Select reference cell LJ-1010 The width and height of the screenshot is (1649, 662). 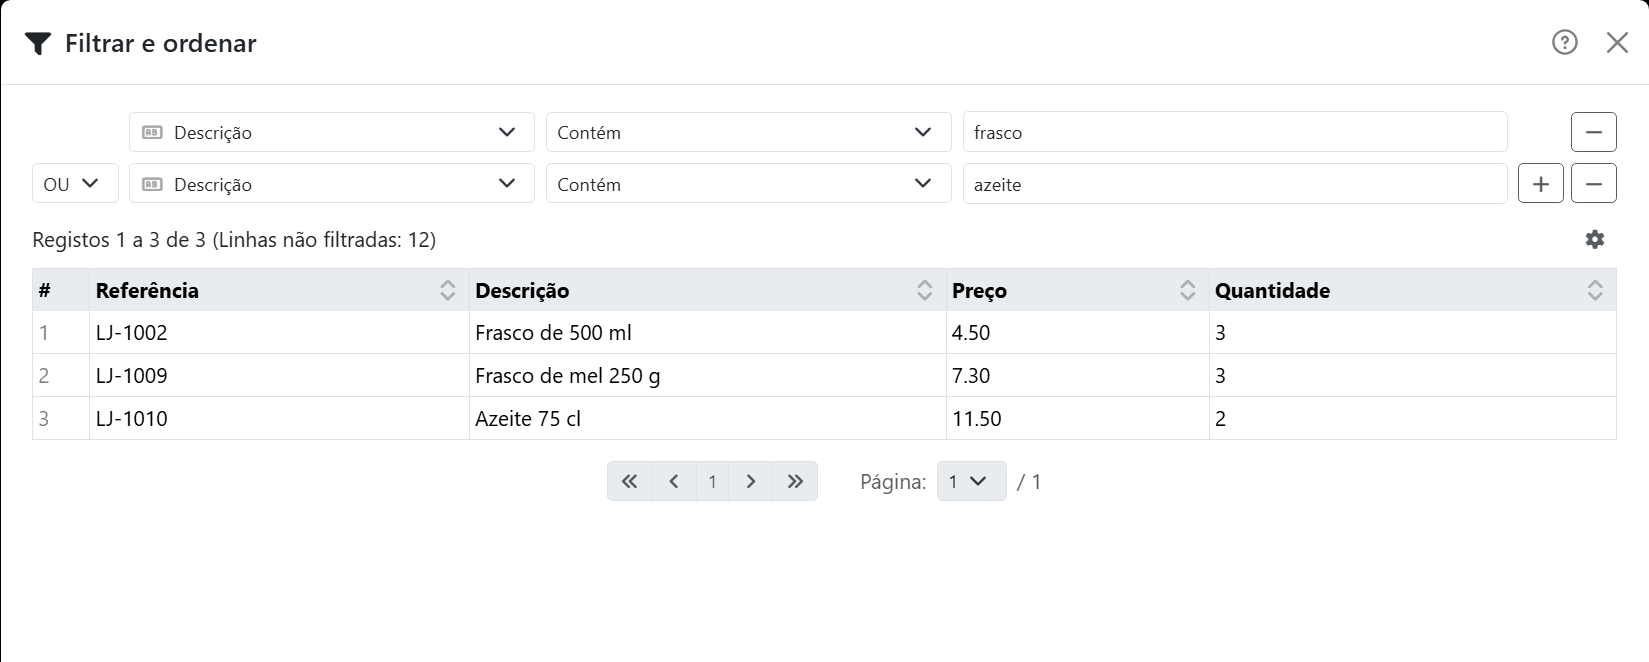pyautogui.click(x=279, y=419)
